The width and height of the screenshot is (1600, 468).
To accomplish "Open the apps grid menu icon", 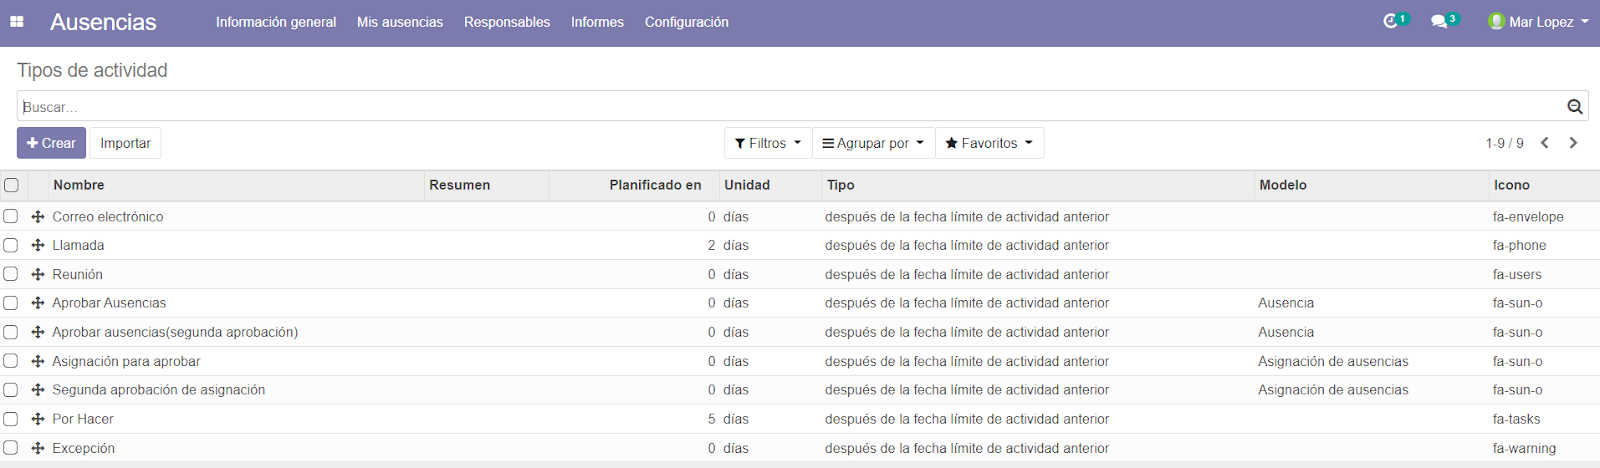I will pos(17,21).
